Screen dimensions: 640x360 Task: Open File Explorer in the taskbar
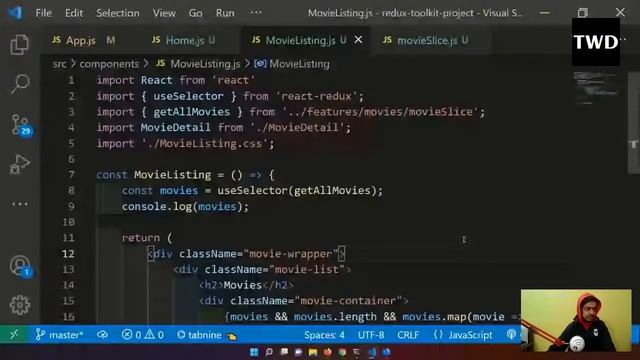point(313,352)
